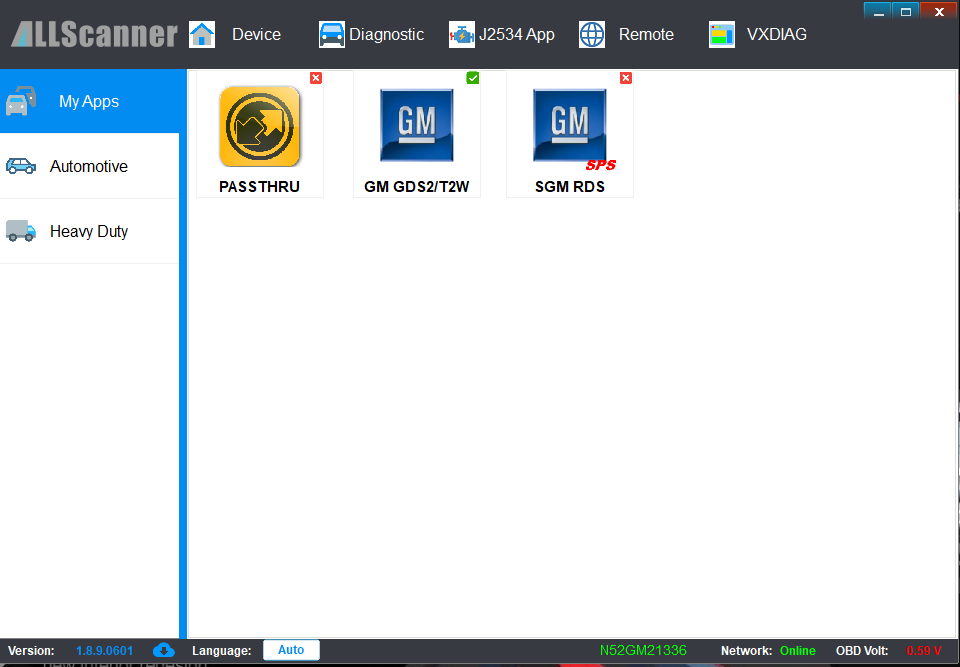Open the Diagnostic menu label

click(386, 34)
